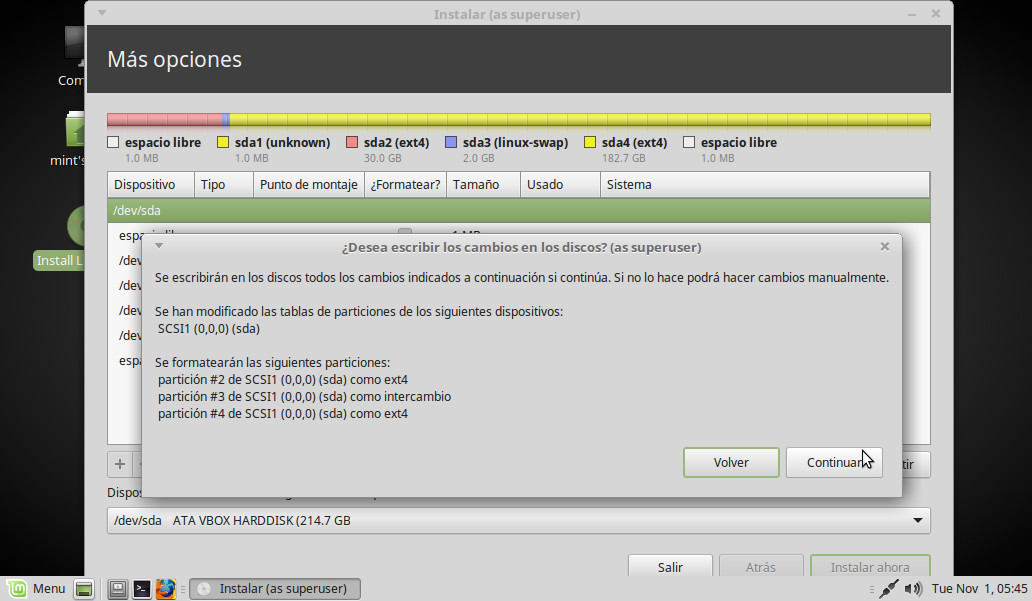Click the red sda2 (ext4) legend swatch
Viewport: 1032px width, 601px height.
pos(352,143)
